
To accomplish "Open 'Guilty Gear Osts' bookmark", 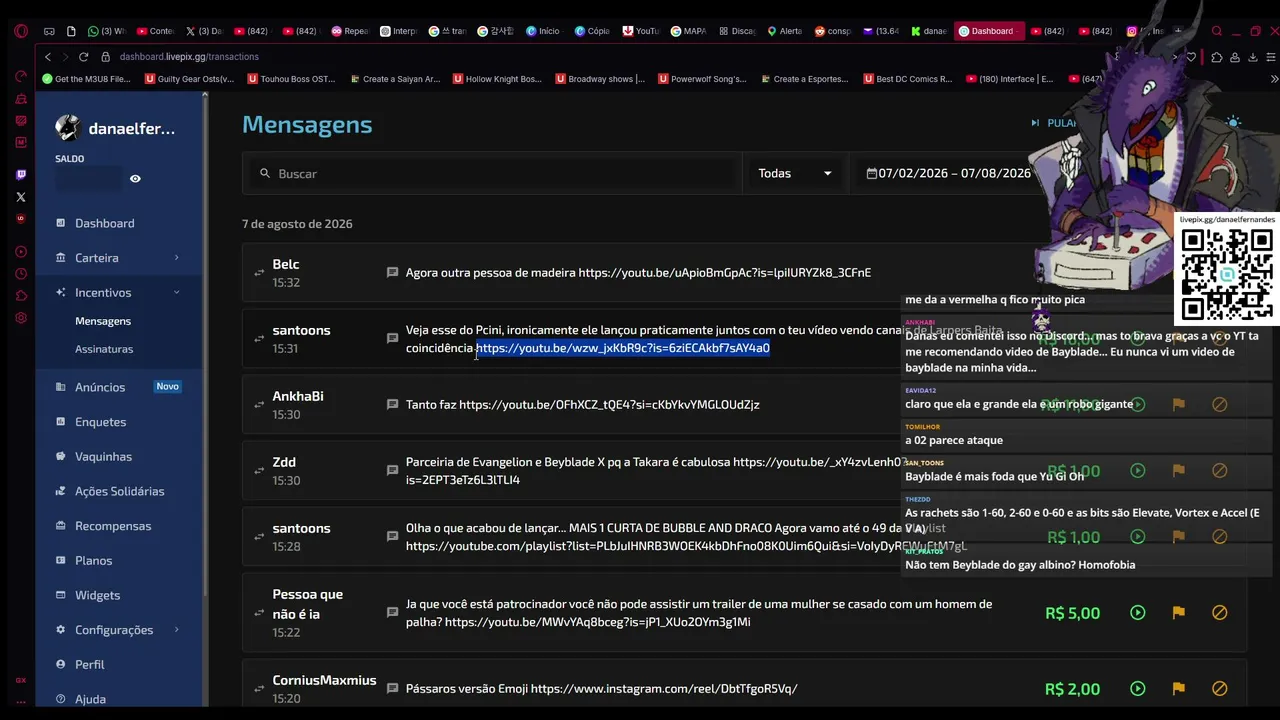I will click(x=190, y=79).
